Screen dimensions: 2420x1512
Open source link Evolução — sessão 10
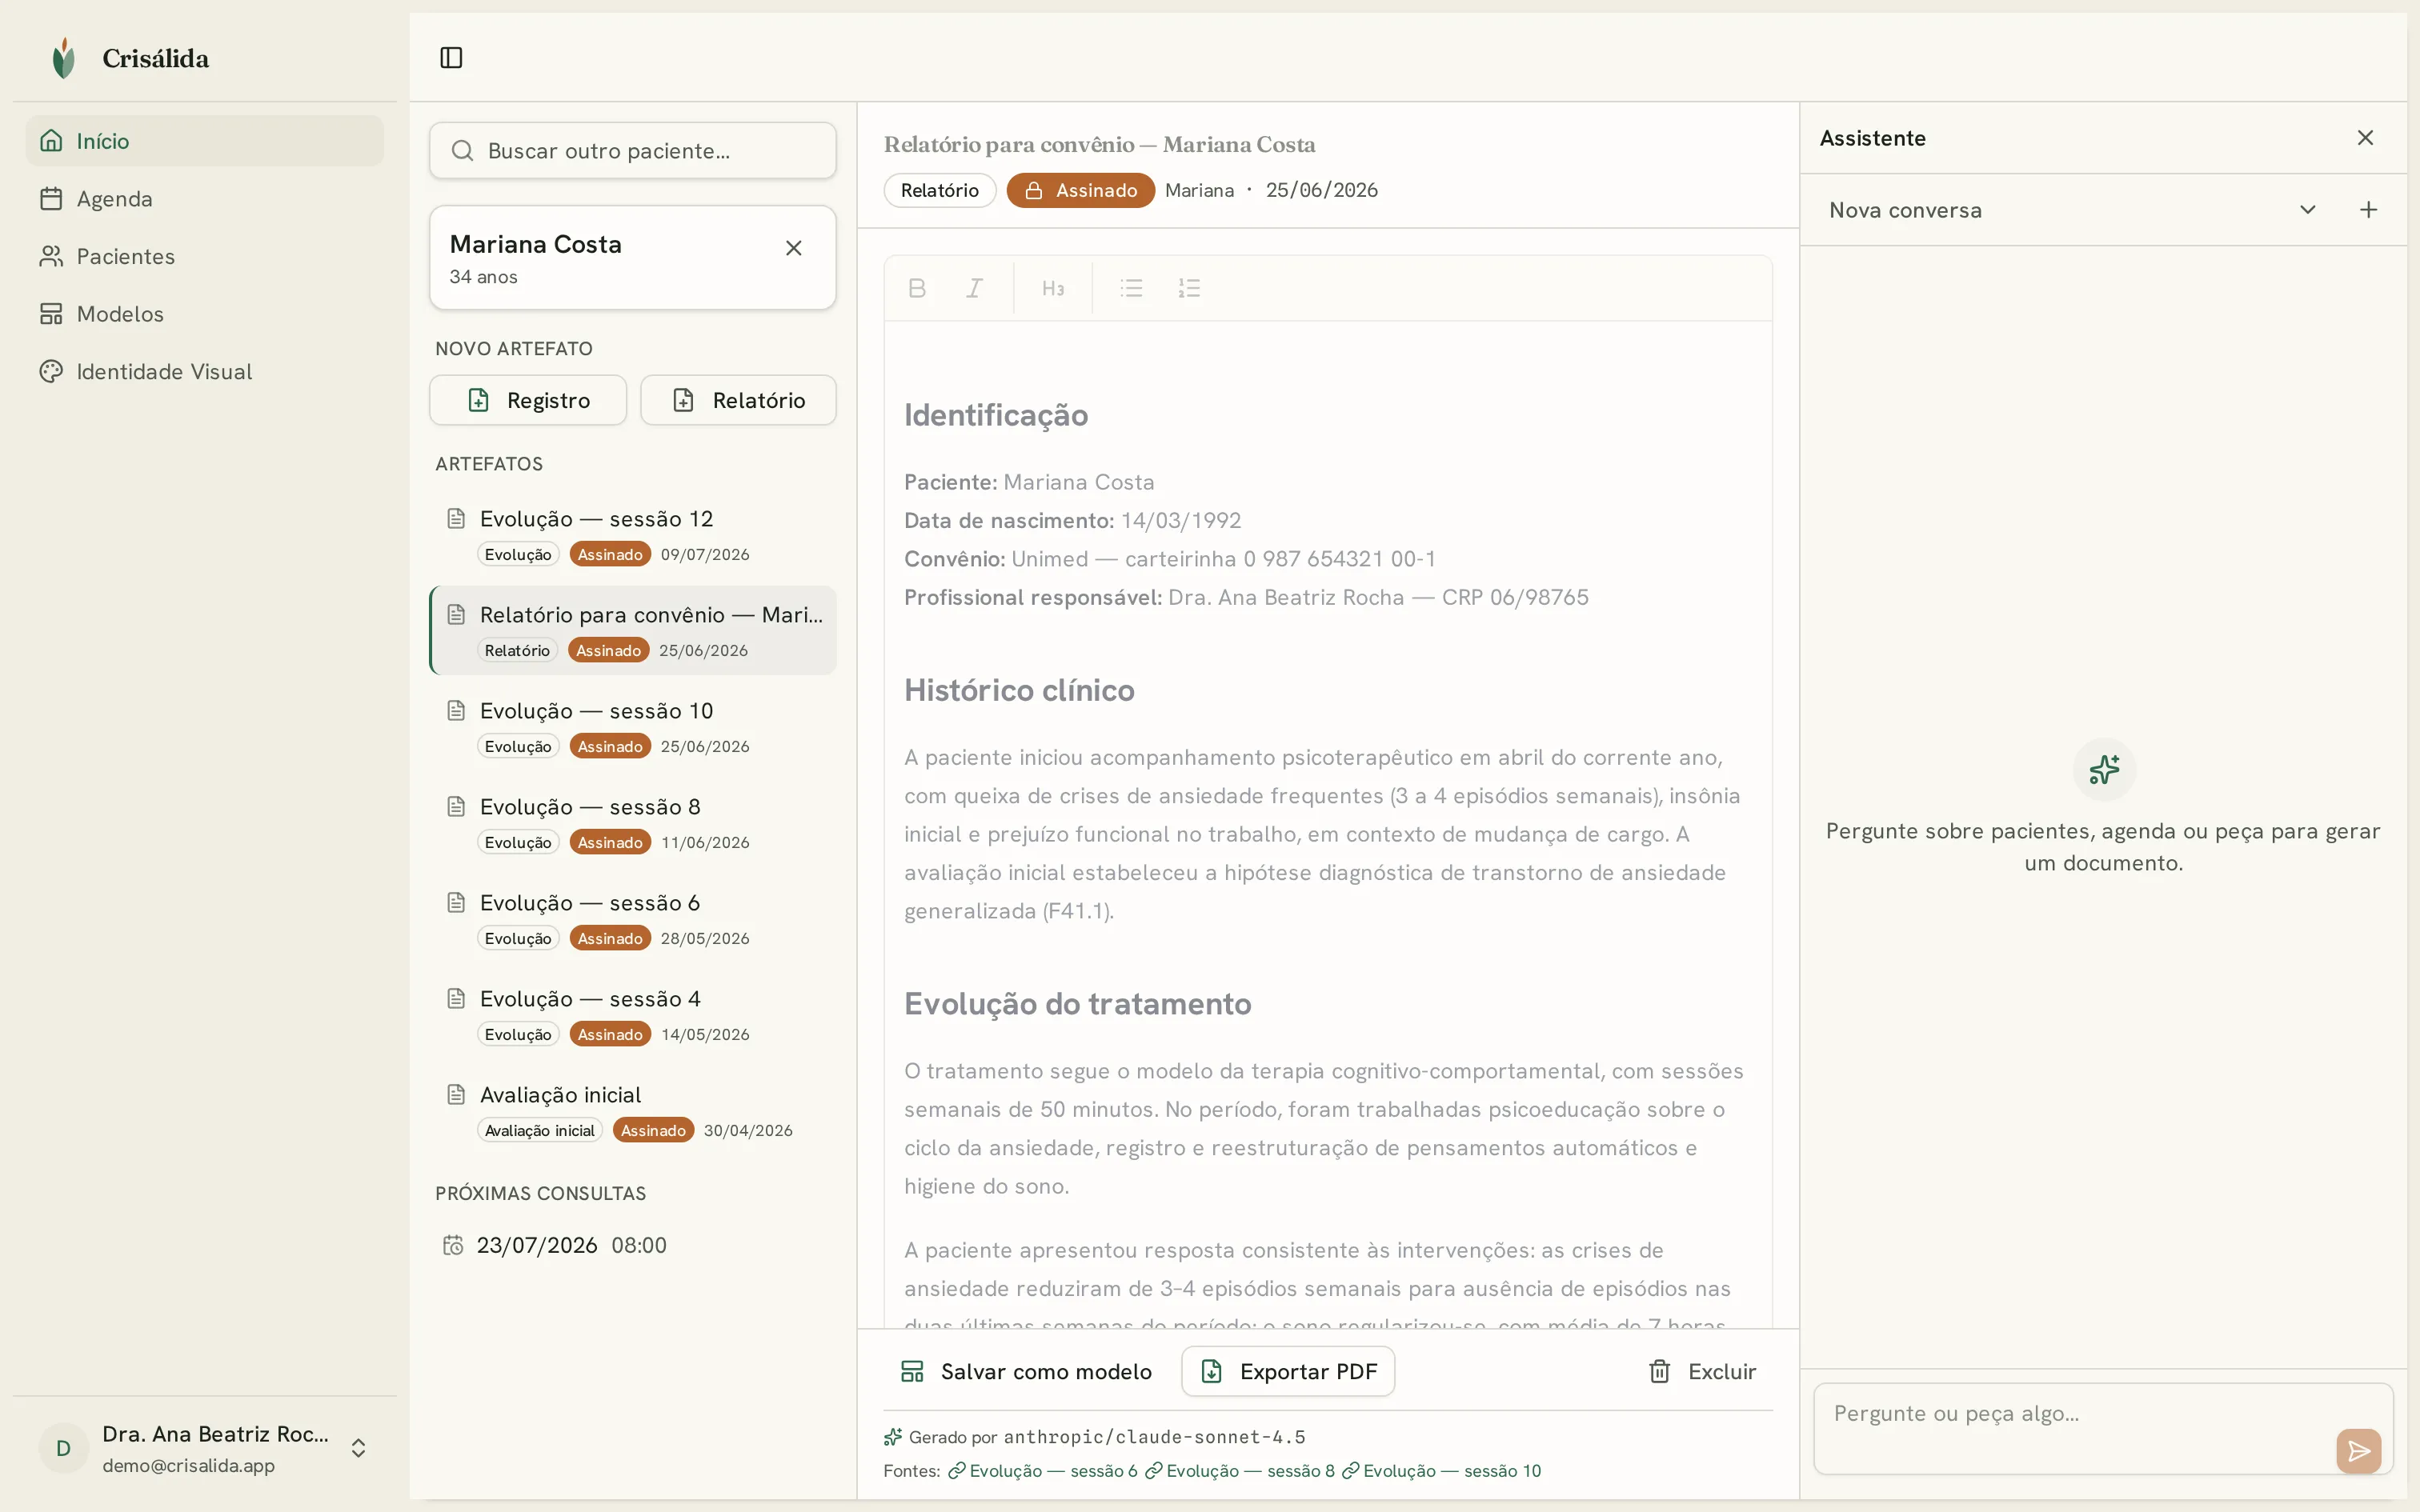coord(1442,1471)
